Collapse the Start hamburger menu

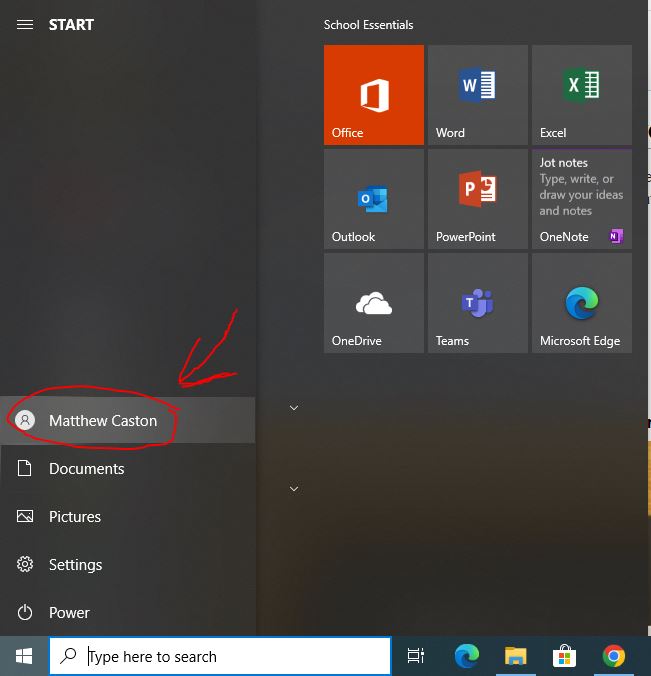tap(25, 25)
